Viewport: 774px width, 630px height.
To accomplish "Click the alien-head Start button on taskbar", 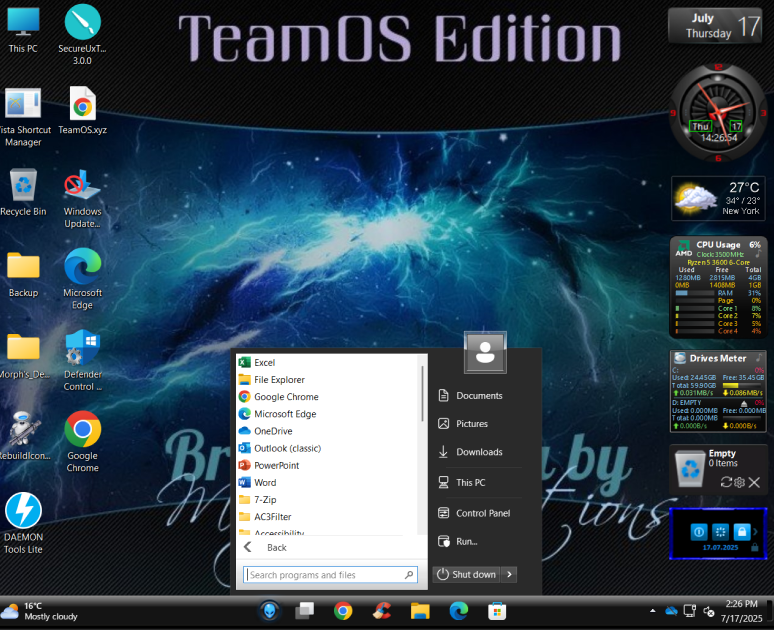I will click(x=270, y=611).
